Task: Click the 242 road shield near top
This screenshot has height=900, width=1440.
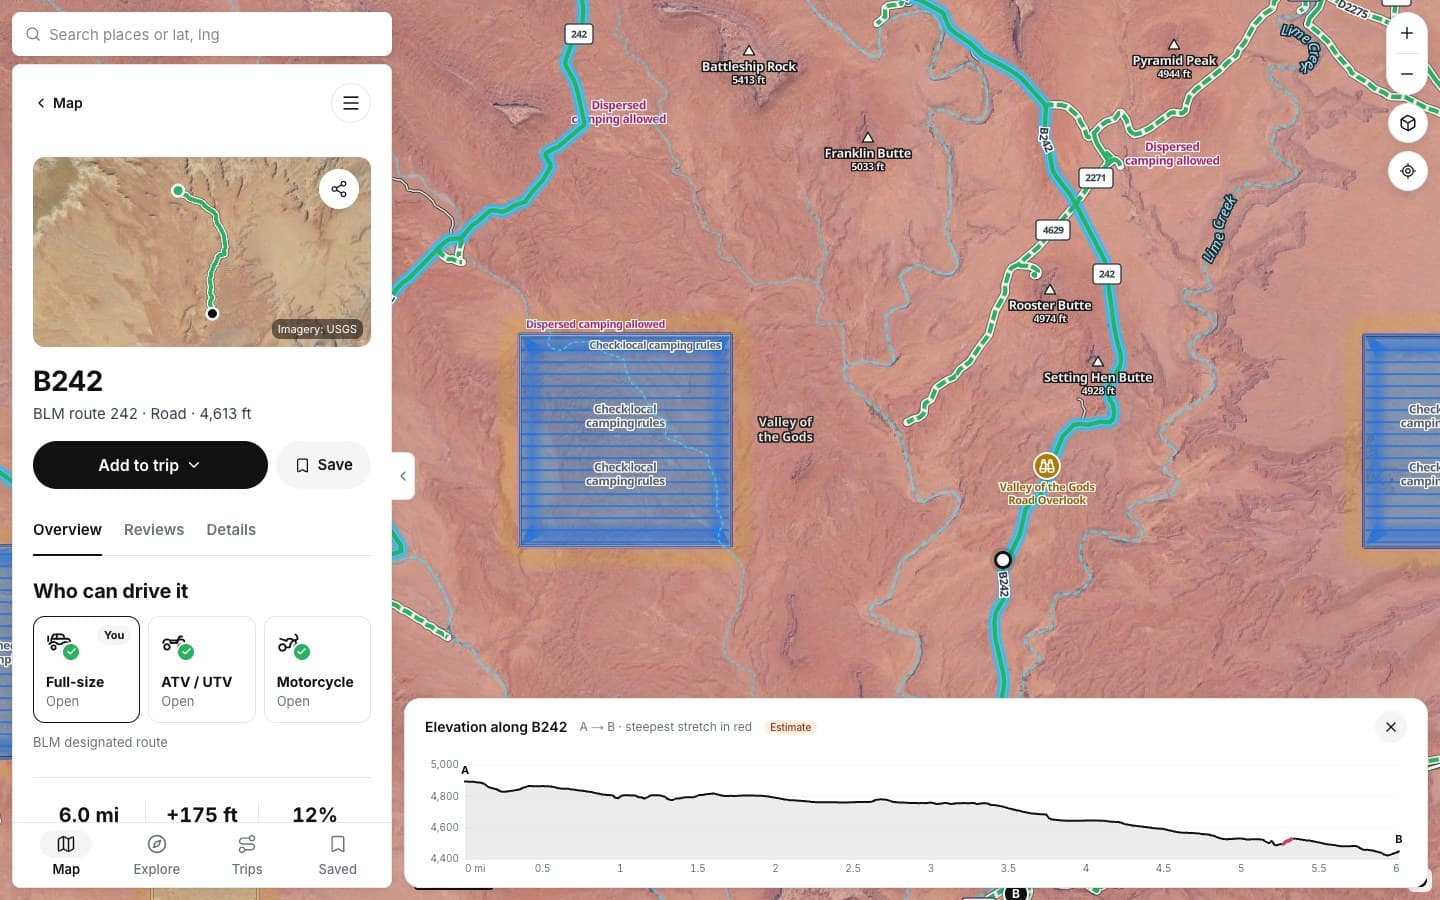Action: coord(579,34)
